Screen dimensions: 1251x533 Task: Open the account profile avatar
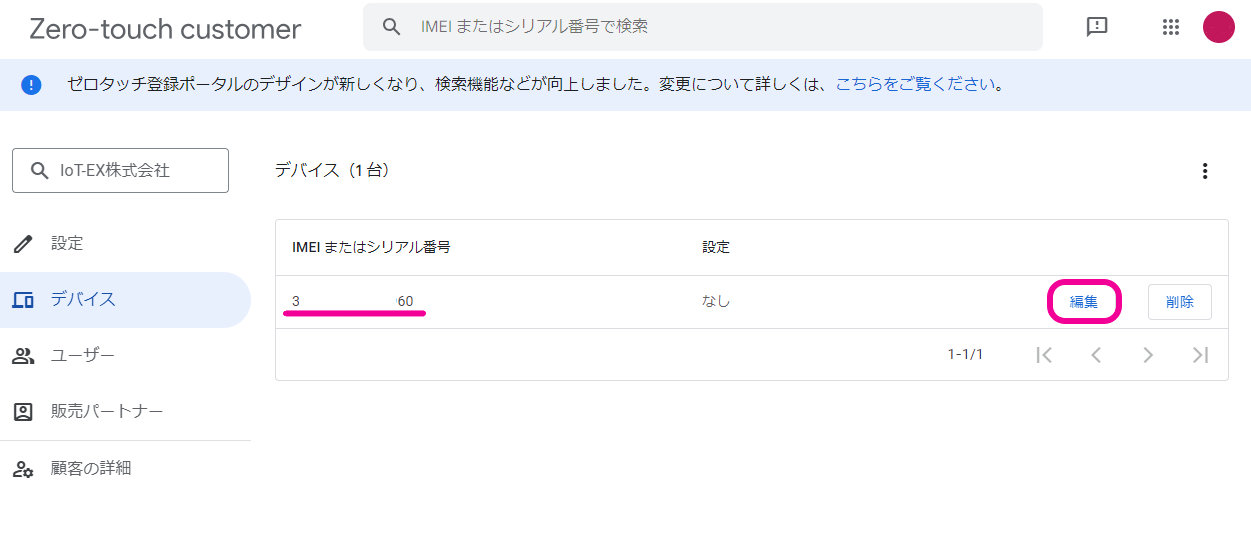(x=1218, y=27)
